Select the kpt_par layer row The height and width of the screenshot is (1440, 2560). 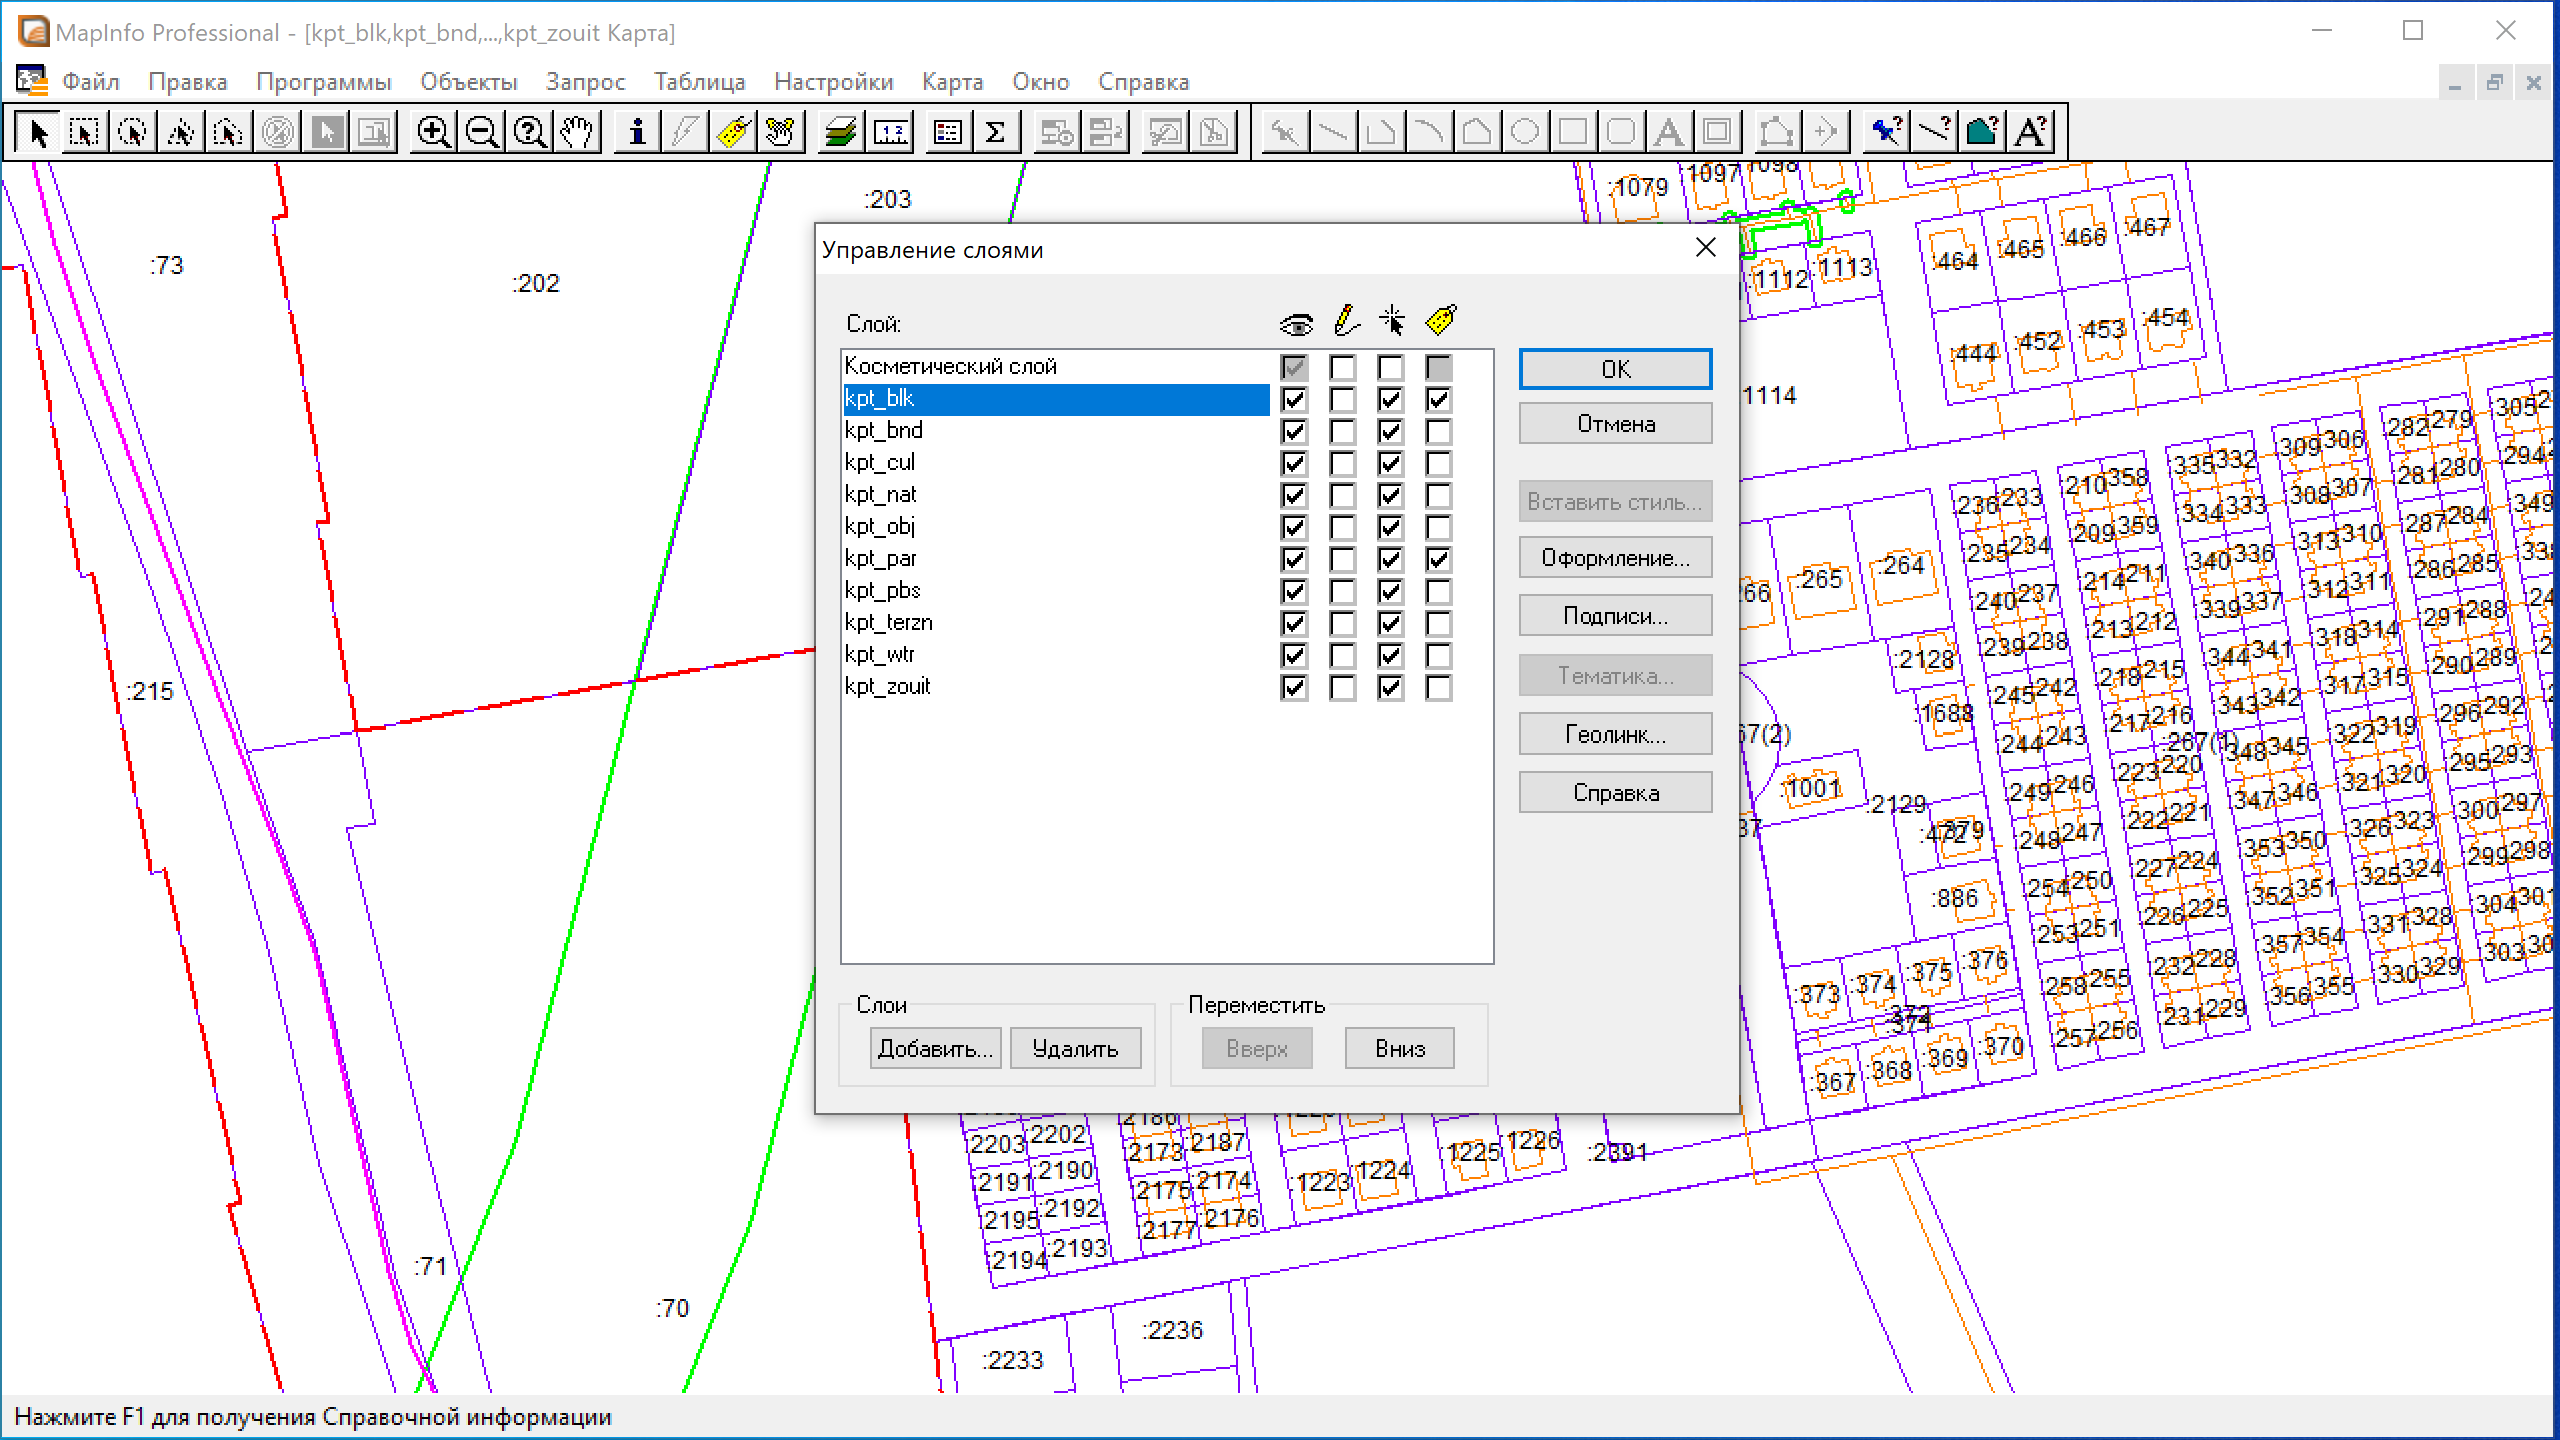point(1056,559)
